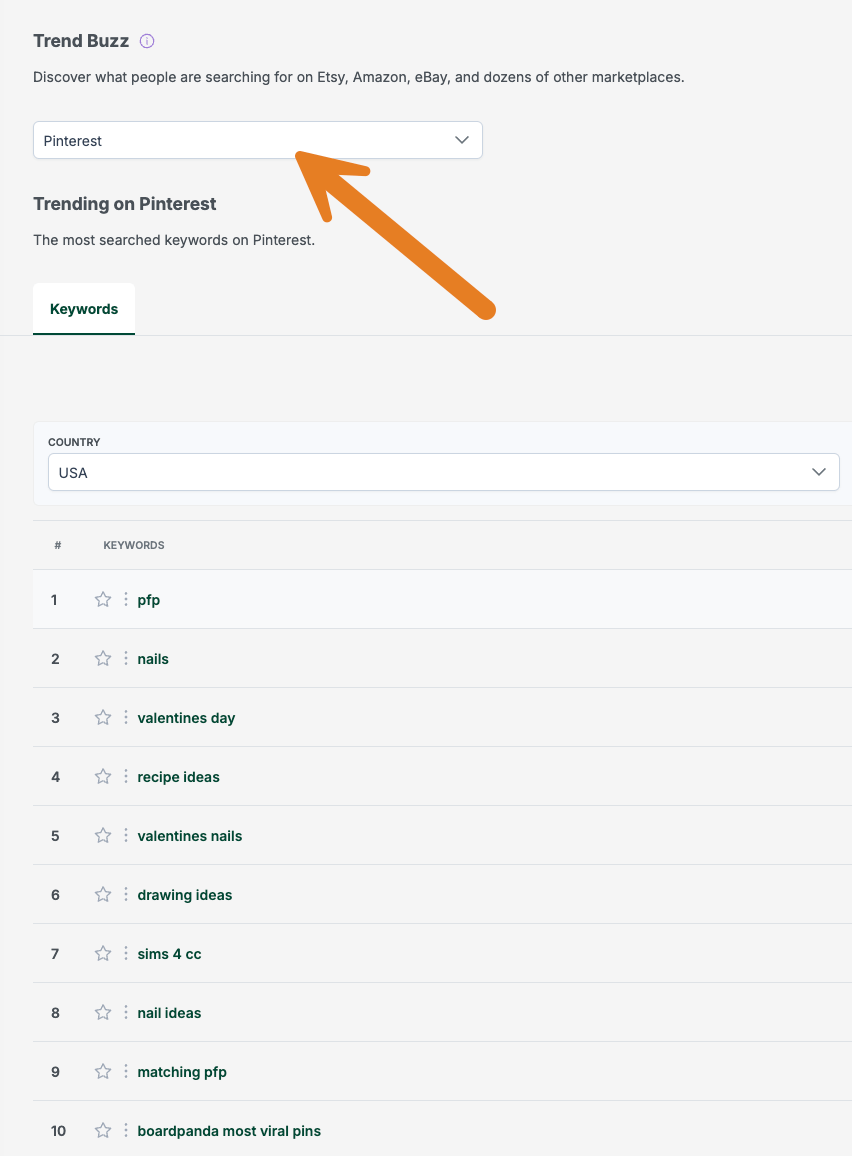Open the three-dot menu for drawing ideas
852x1156 pixels.
[x=125, y=894]
